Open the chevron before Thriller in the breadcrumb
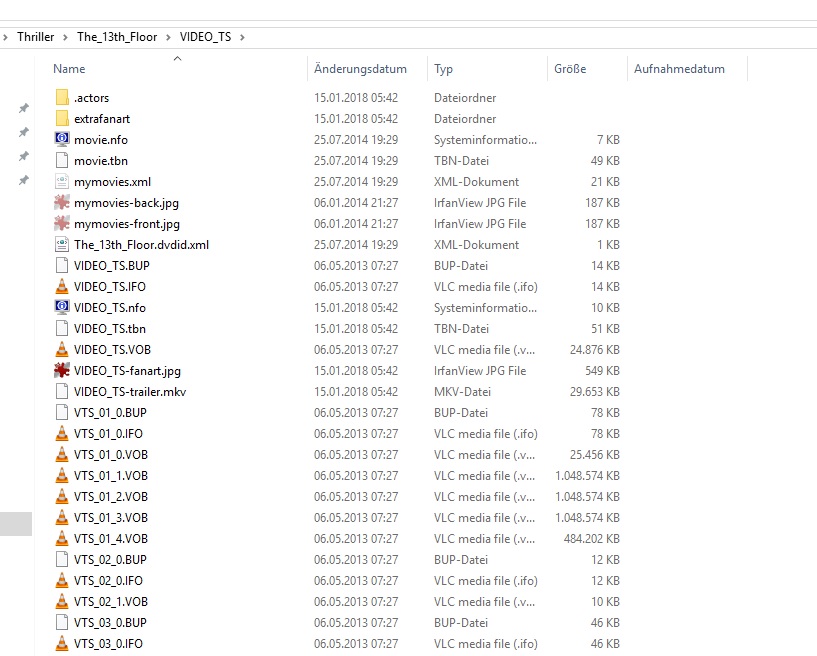This screenshot has width=817, height=656. point(5,37)
